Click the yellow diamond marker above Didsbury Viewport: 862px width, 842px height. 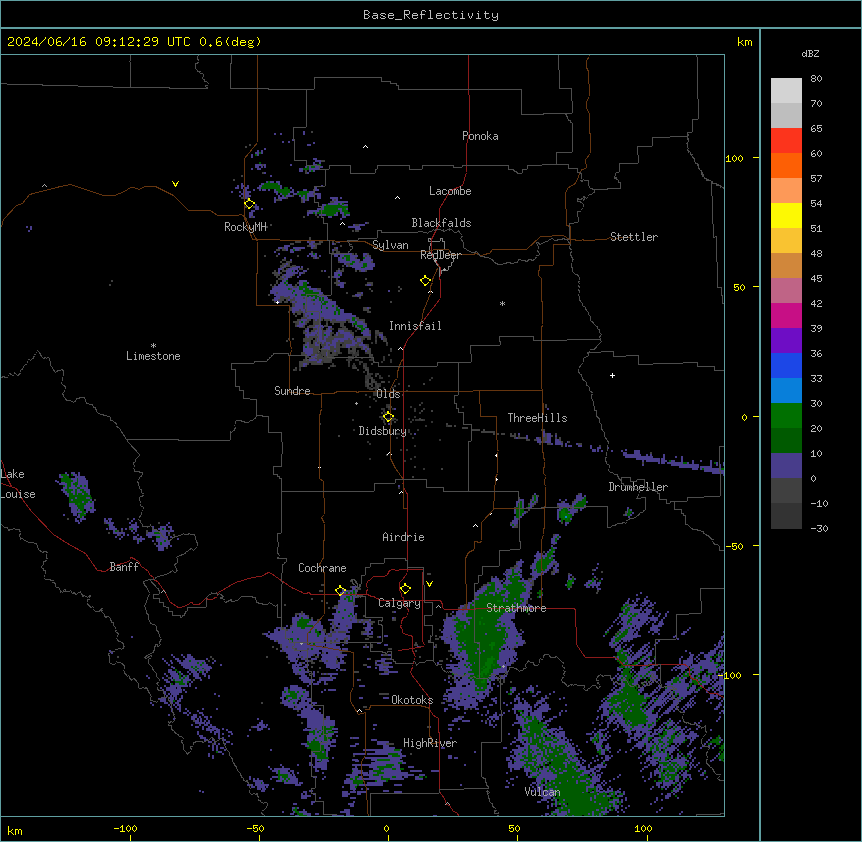[x=388, y=417]
